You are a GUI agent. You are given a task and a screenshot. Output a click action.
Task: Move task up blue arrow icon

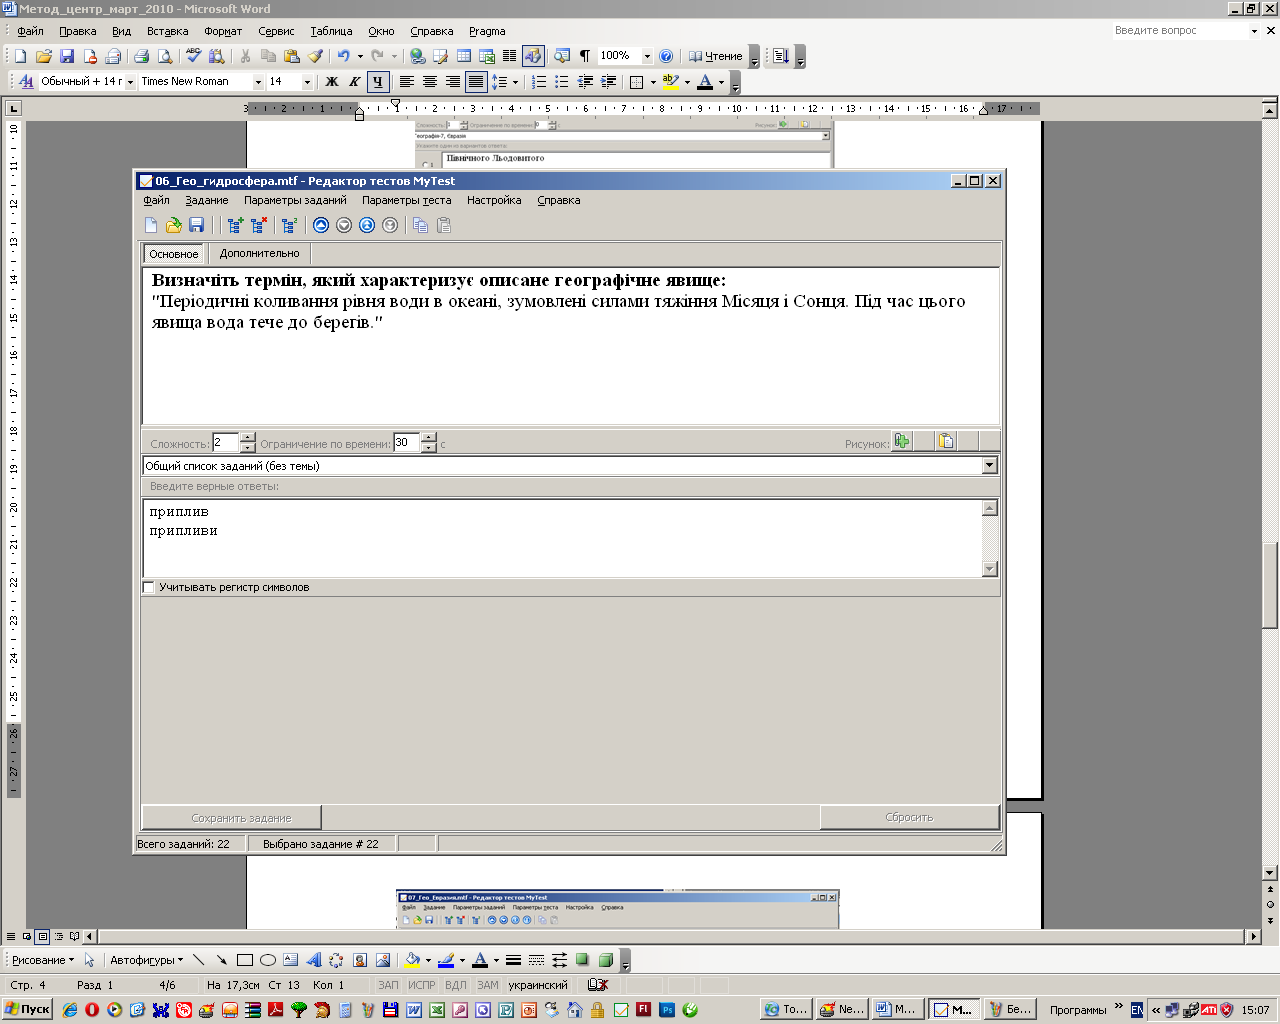click(x=321, y=225)
